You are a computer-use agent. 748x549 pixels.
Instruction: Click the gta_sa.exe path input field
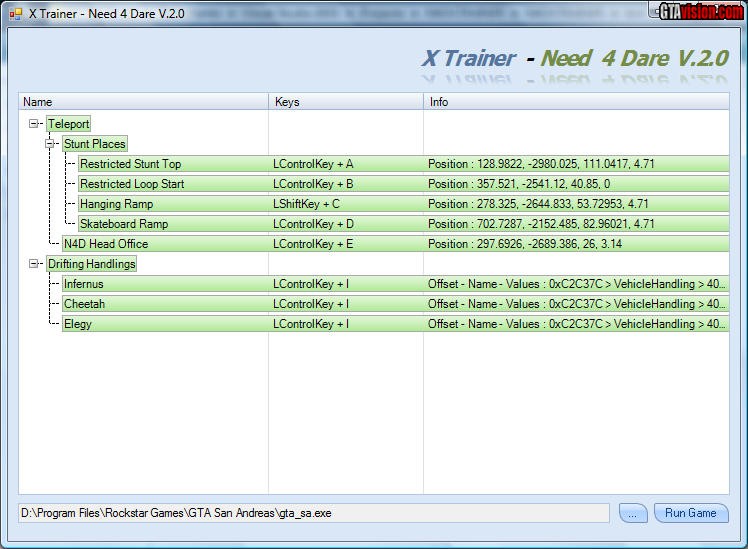[313, 513]
